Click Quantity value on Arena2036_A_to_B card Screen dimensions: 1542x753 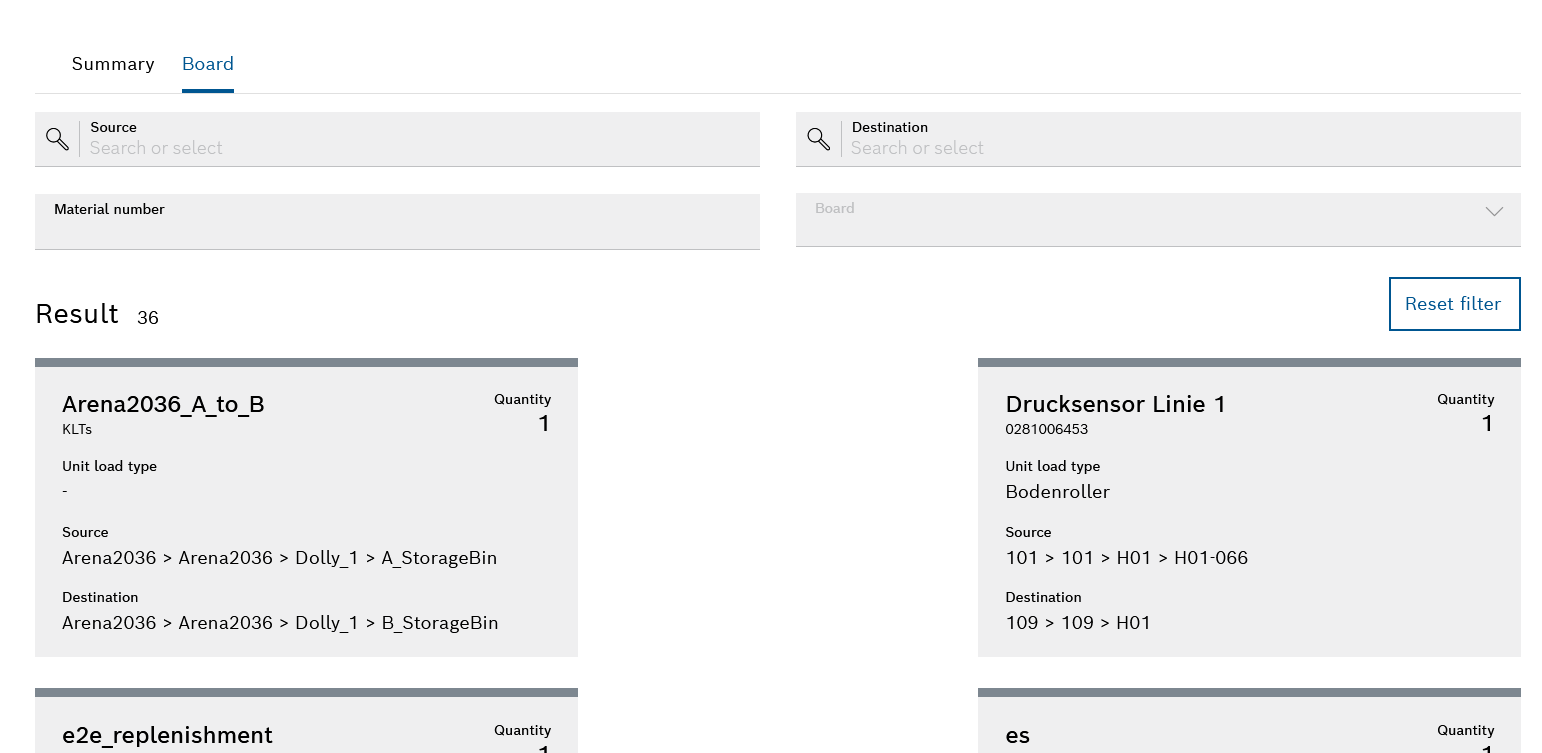coord(544,424)
